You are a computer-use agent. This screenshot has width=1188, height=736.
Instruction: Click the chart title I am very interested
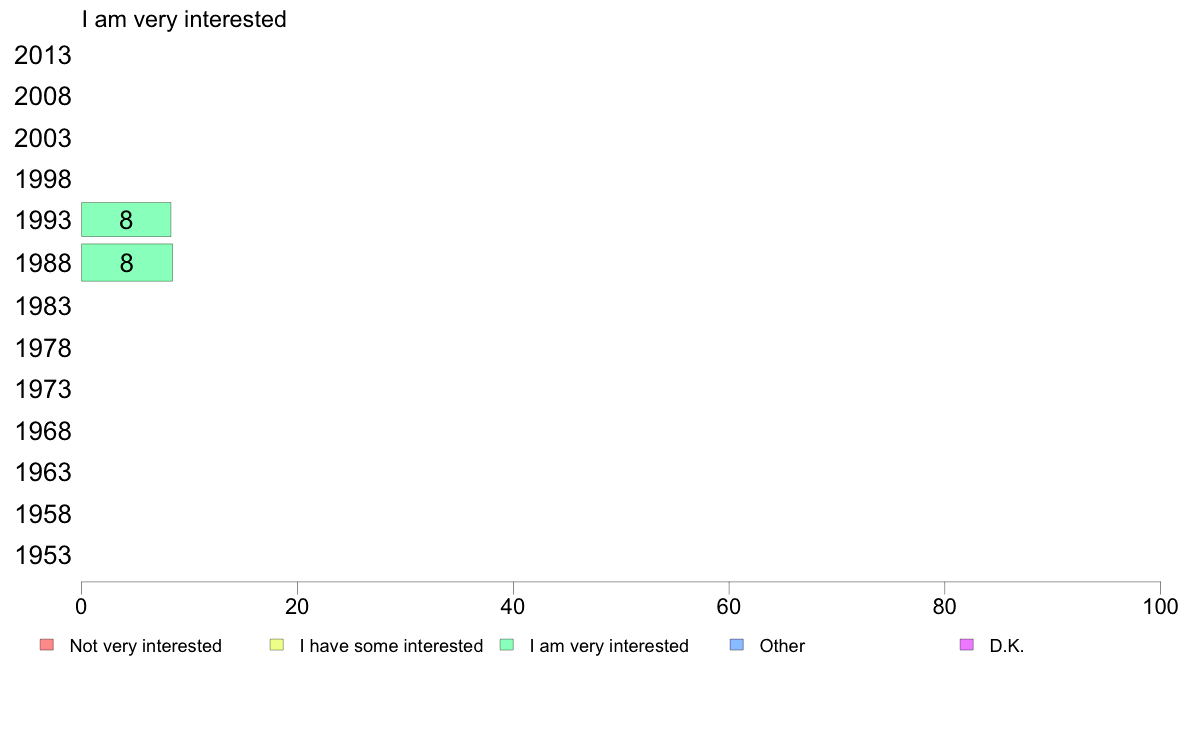184,19
